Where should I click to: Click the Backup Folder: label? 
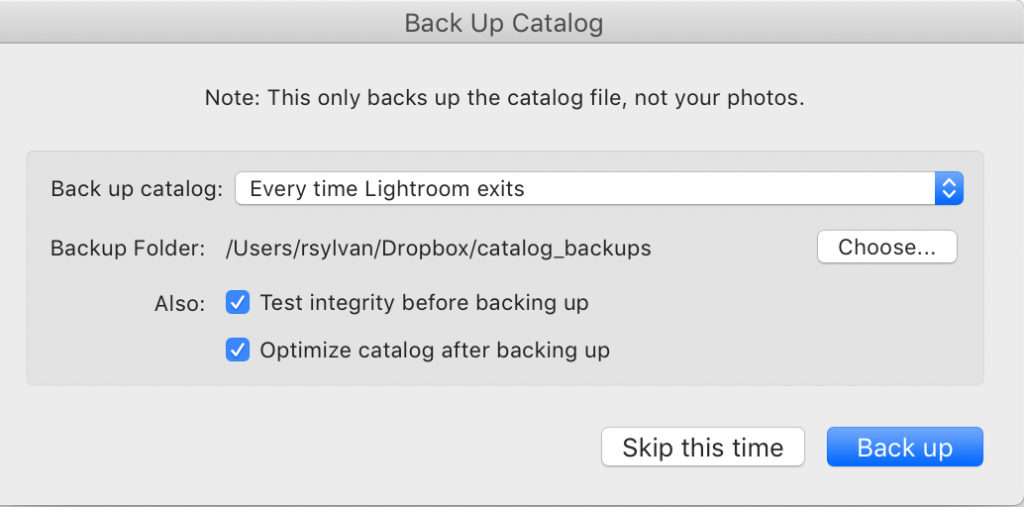click(128, 248)
